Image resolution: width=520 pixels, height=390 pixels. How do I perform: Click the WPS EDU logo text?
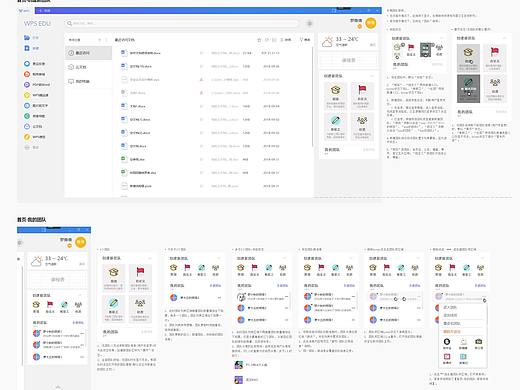[37, 24]
